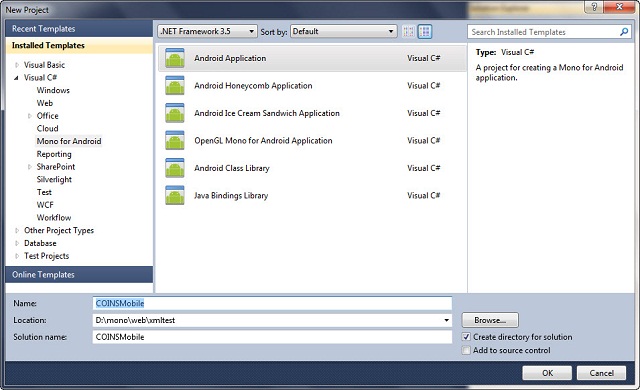Select the Reporting category
The image size is (640, 390).
pos(54,154)
